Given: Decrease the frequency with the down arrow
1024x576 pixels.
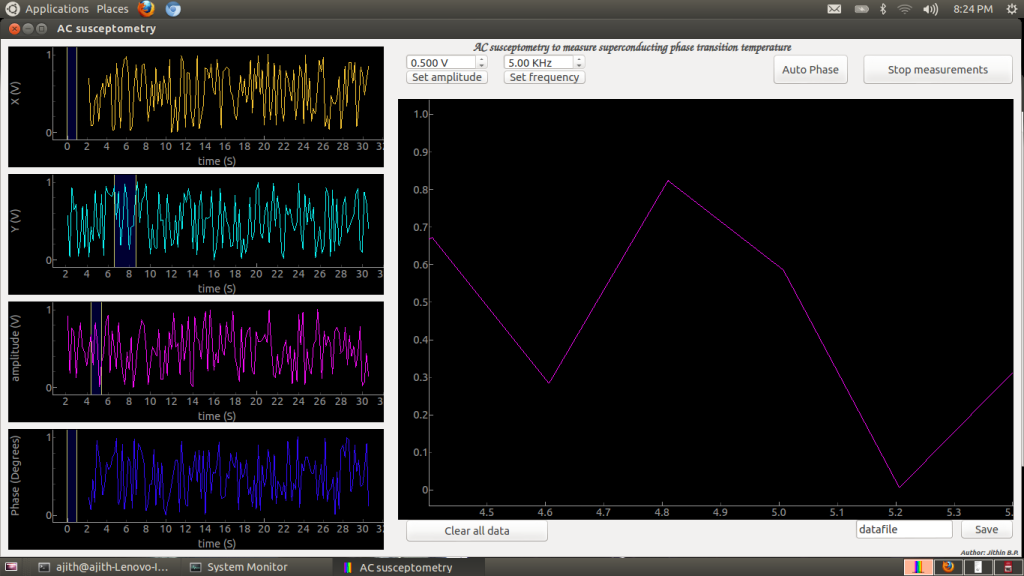Looking at the screenshot, I should click(579, 65).
